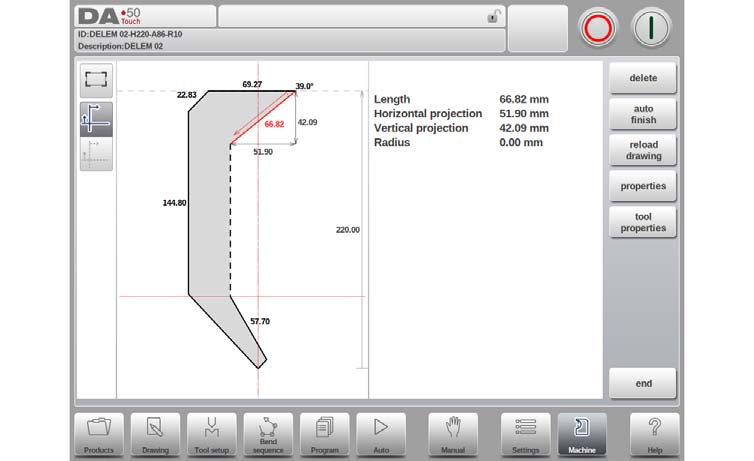Open the Bend sequence view
Viewport: 754px width, 461px height.
(x=268, y=434)
